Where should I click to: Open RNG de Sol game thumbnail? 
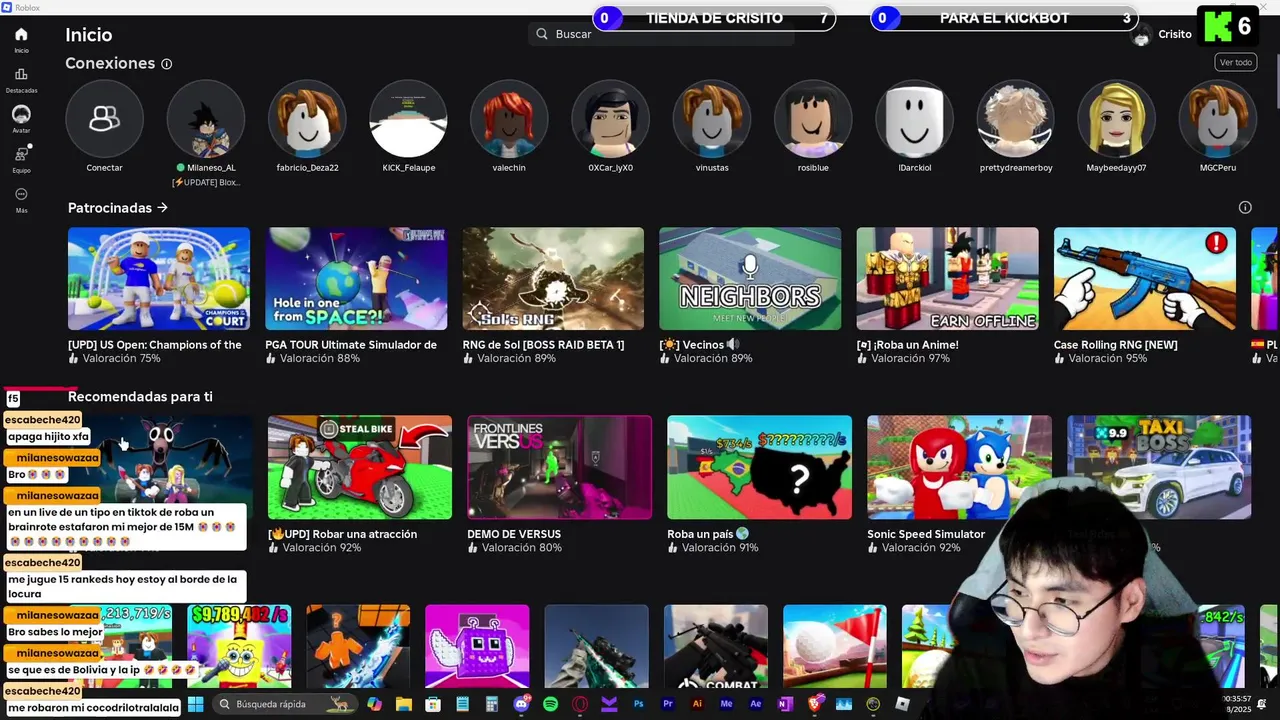(x=553, y=279)
